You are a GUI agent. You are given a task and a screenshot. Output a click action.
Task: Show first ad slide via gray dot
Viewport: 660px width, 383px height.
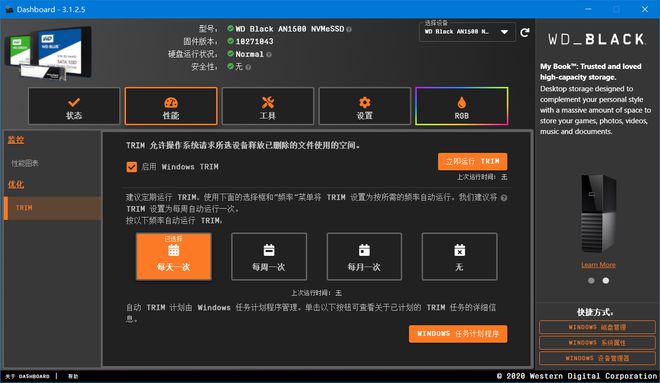point(591,280)
